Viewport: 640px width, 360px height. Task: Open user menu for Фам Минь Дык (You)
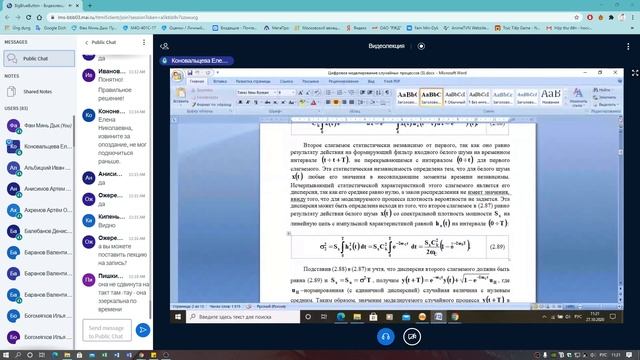pyautogui.click(x=39, y=126)
